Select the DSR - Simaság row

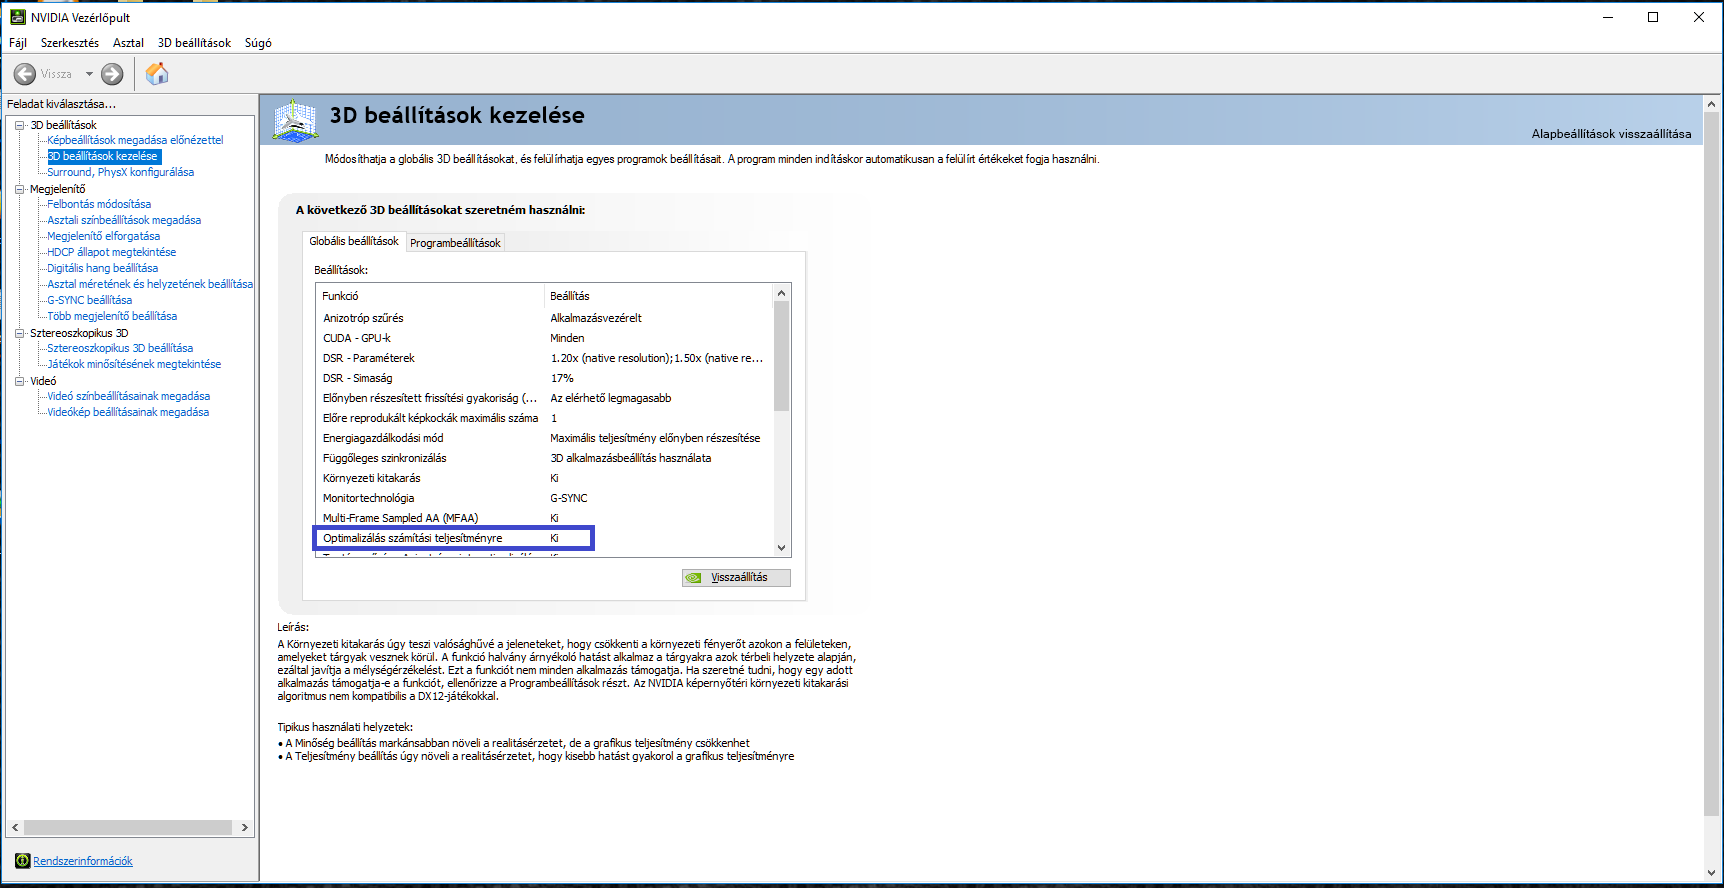click(x=545, y=378)
